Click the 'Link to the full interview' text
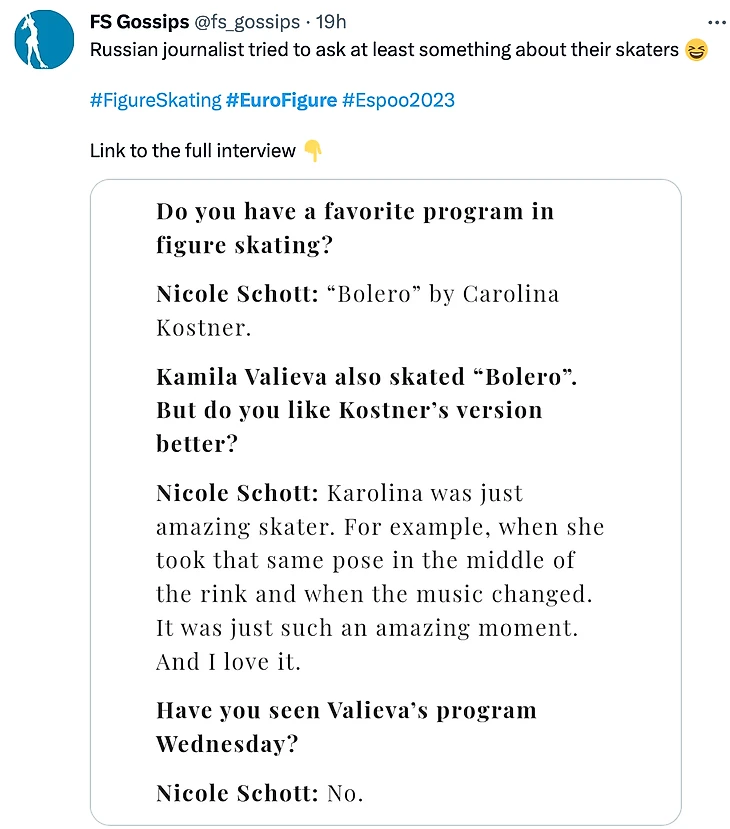 coord(193,151)
